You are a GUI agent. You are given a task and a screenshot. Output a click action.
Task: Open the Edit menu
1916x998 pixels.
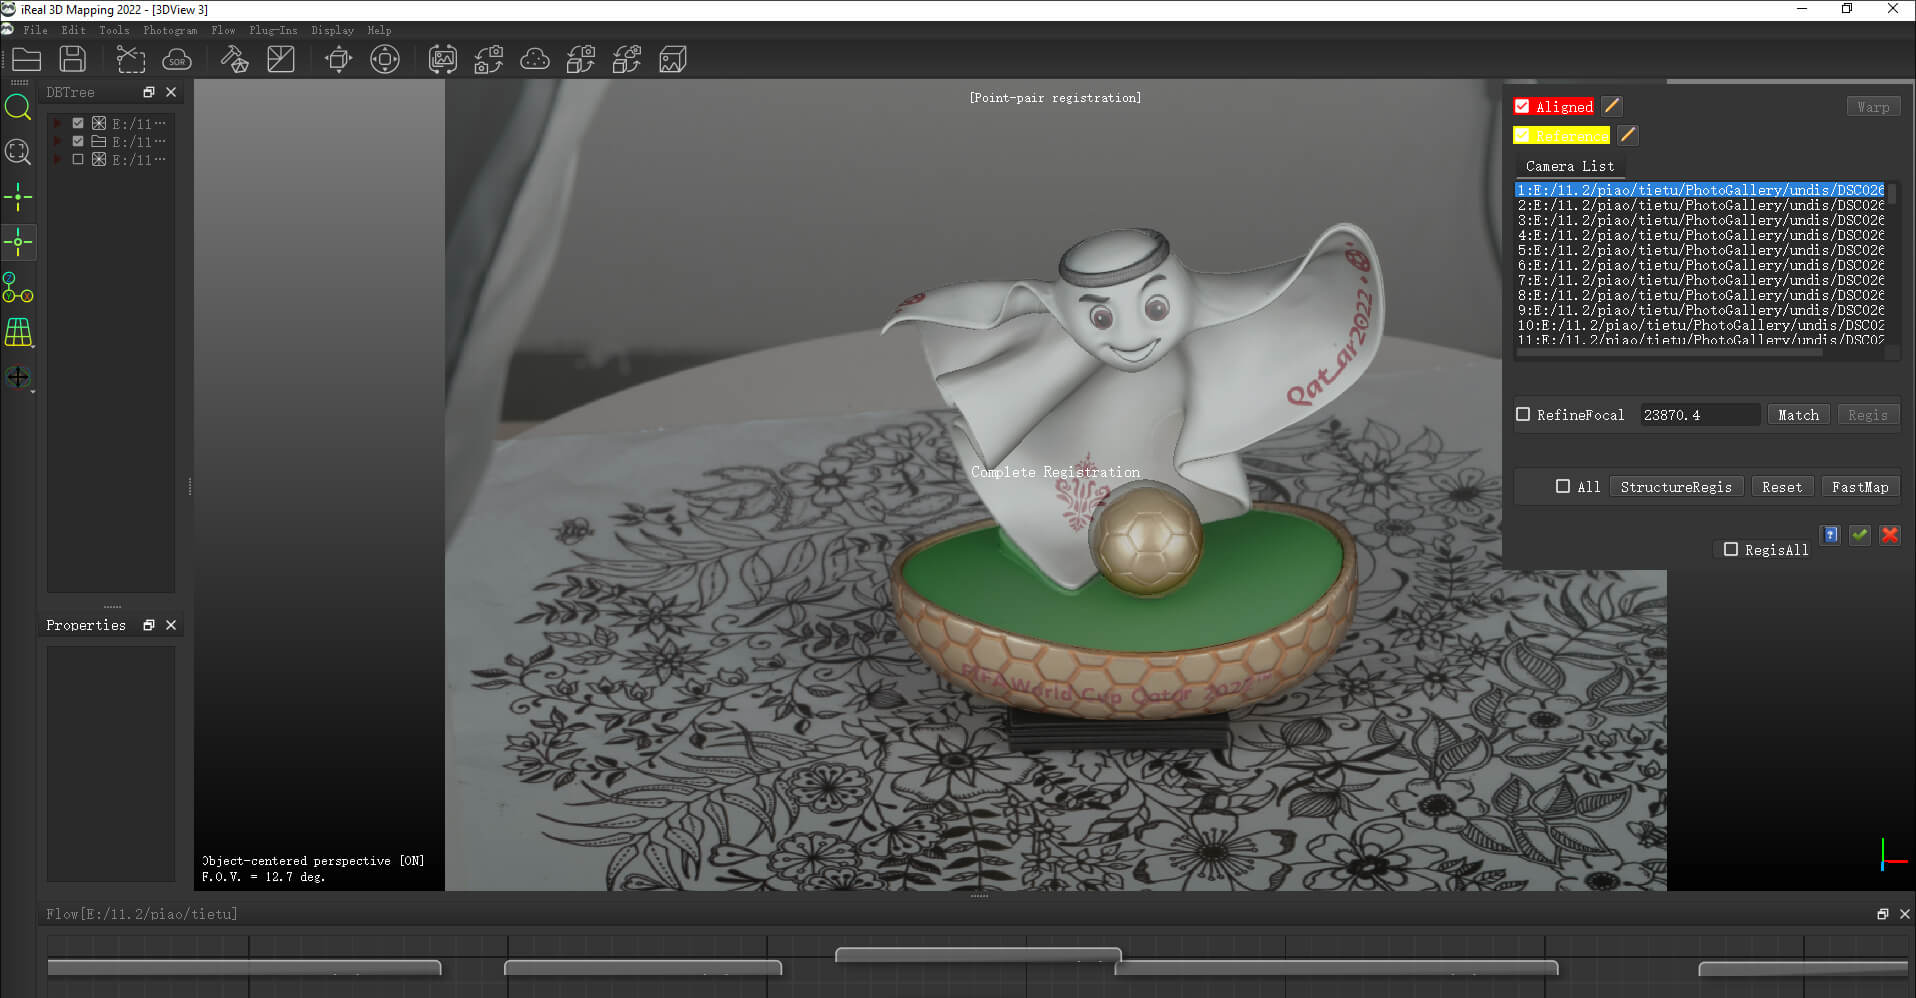[74, 30]
